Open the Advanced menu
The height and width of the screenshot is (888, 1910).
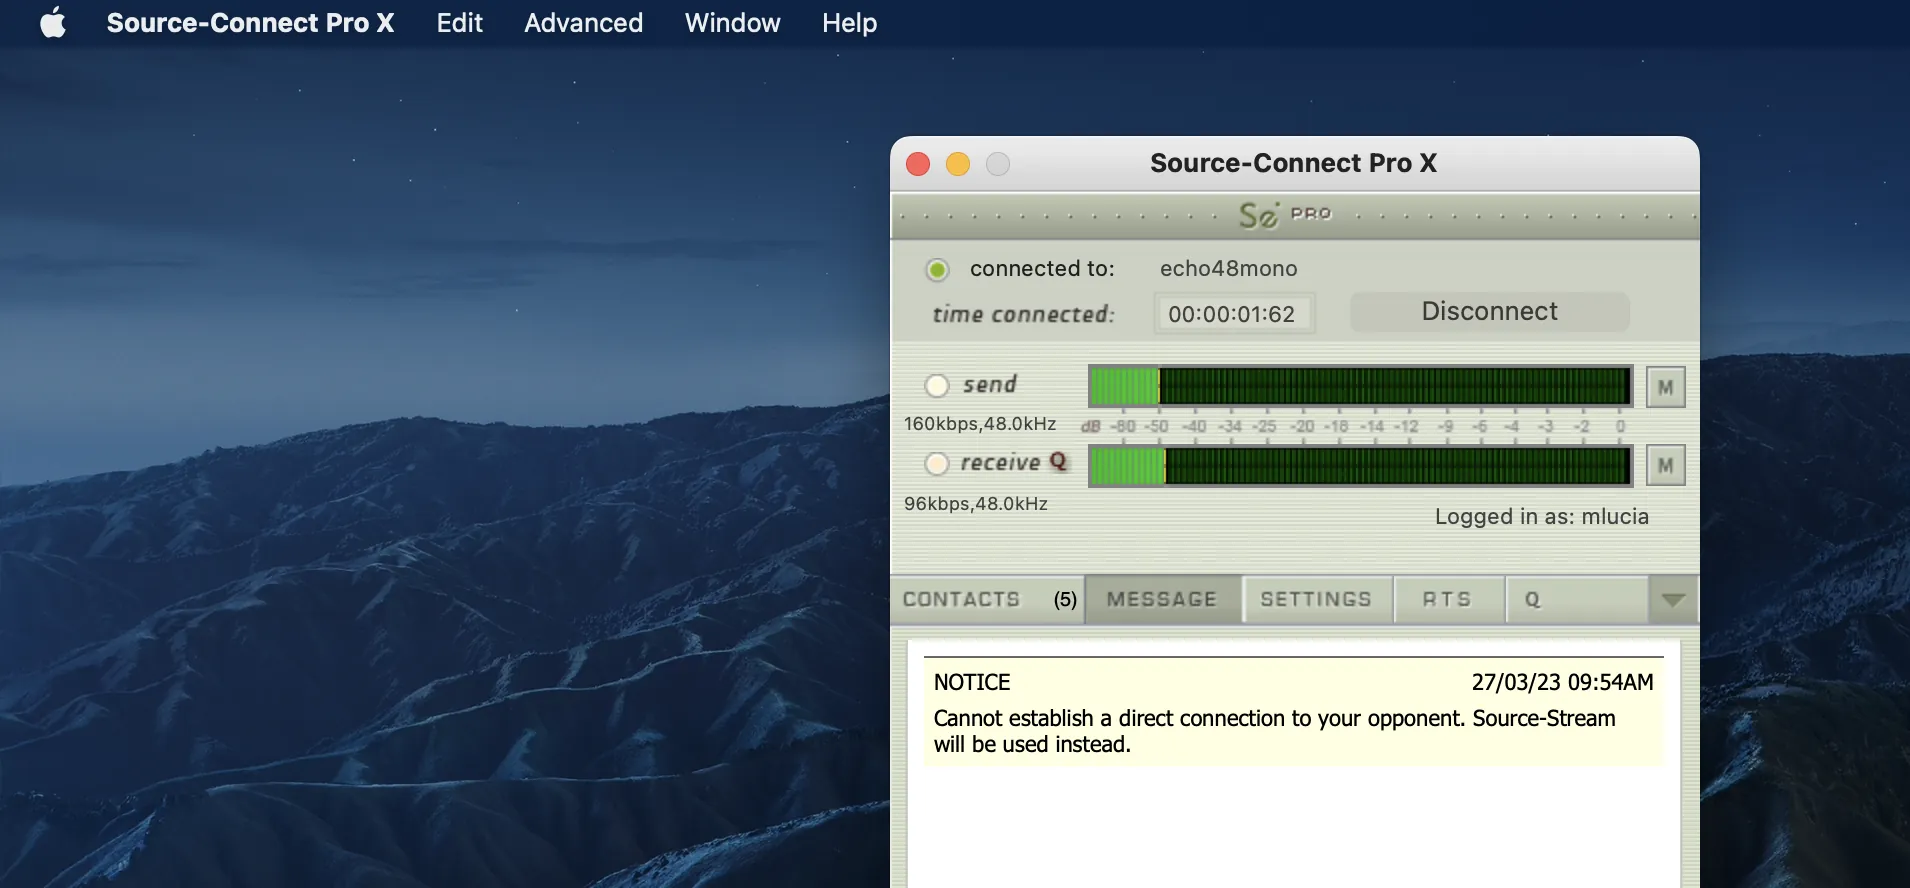coord(583,22)
